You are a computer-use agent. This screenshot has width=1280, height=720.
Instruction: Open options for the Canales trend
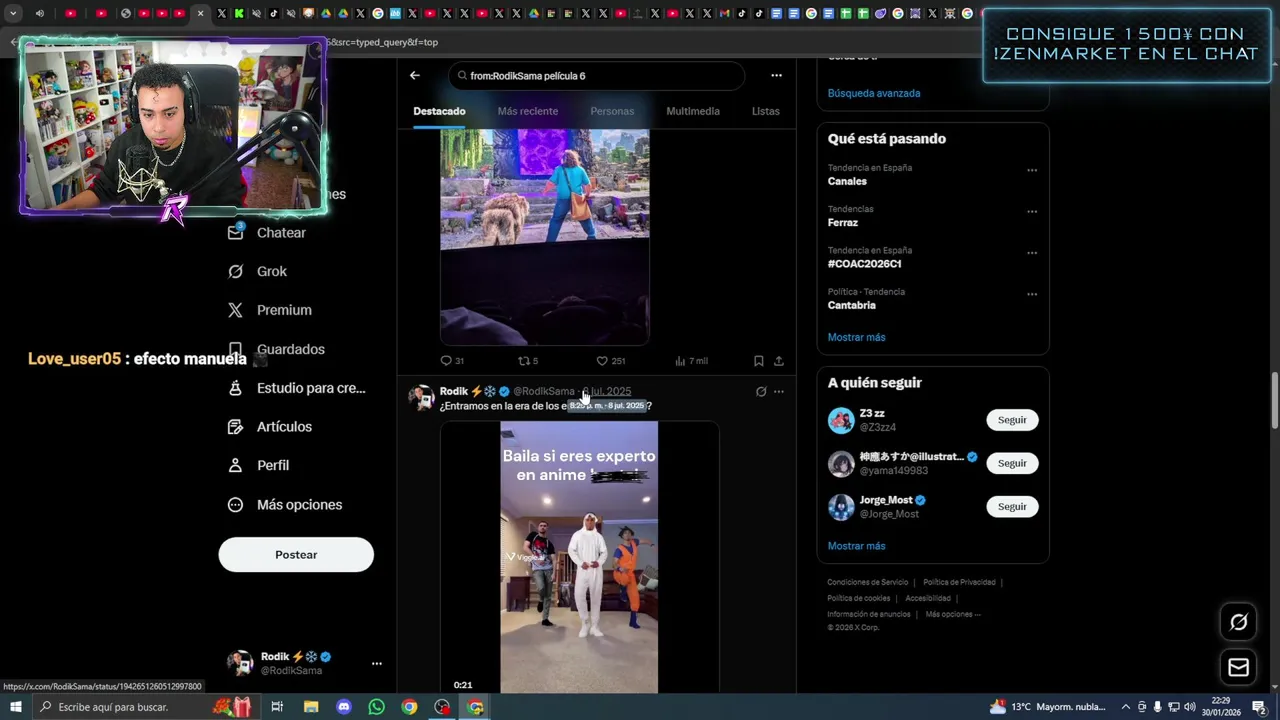(x=1032, y=170)
